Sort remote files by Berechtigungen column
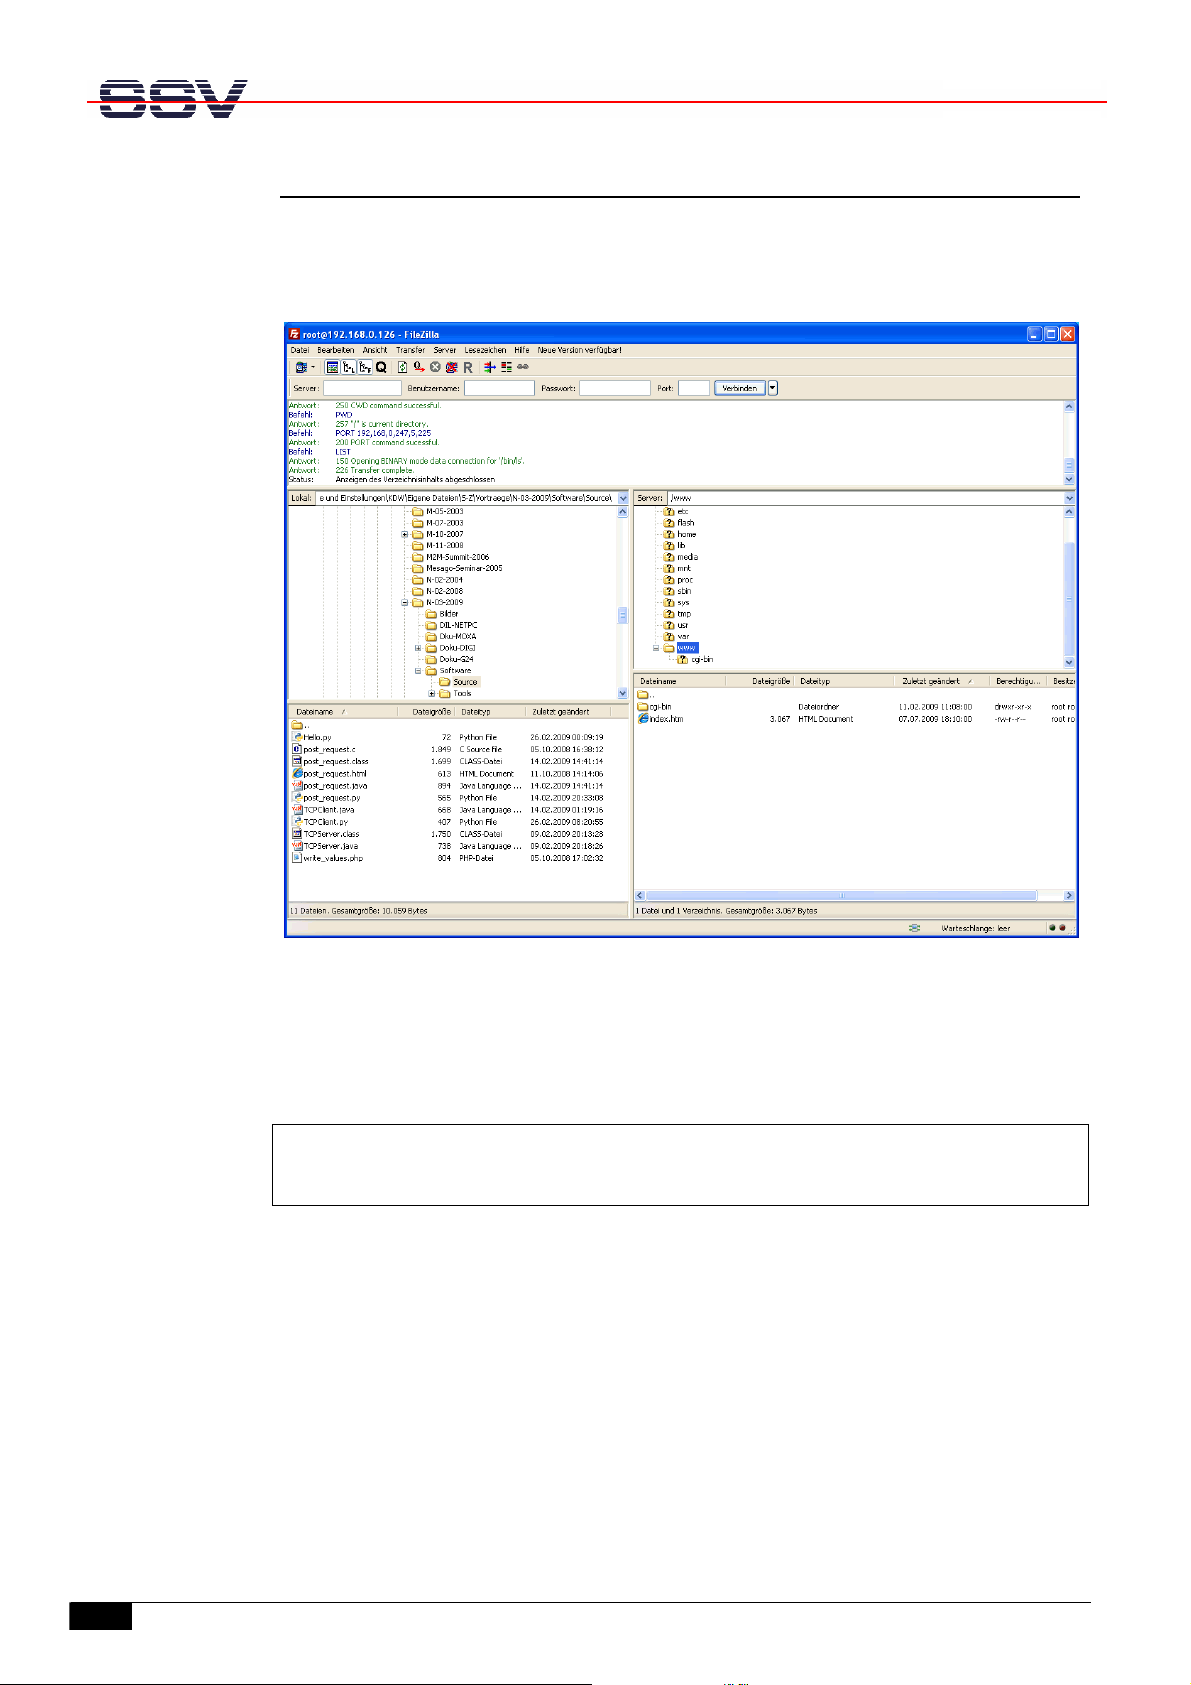 click(1018, 681)
